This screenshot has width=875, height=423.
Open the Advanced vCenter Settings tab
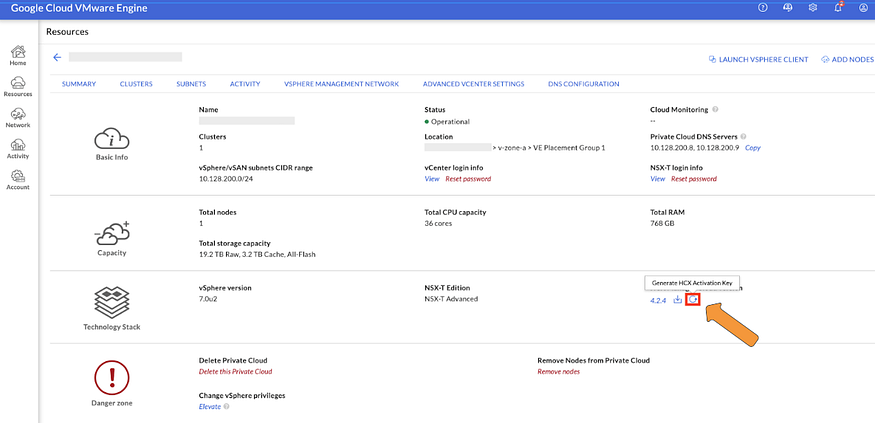tap(473, 84)
